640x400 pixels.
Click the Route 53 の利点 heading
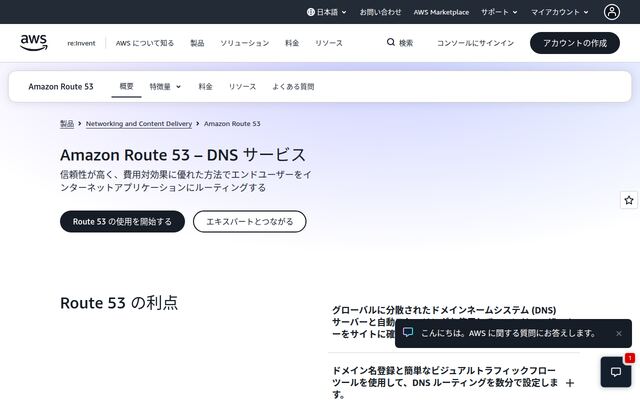click(119, 303)
